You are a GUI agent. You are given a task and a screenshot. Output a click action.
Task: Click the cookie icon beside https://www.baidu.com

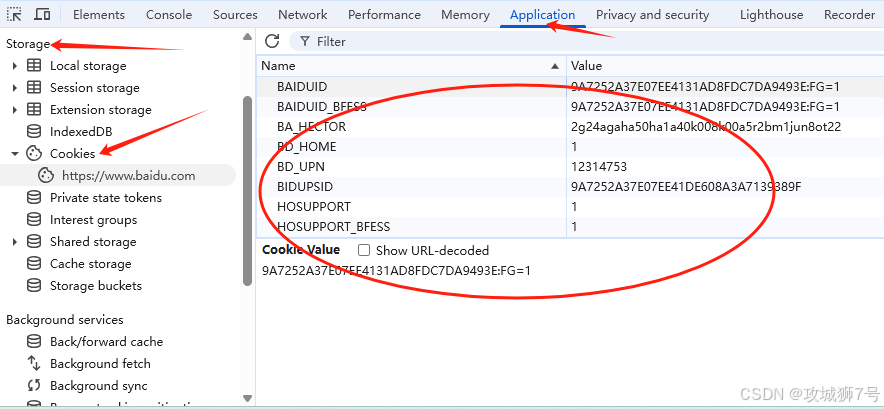(46, 175)
